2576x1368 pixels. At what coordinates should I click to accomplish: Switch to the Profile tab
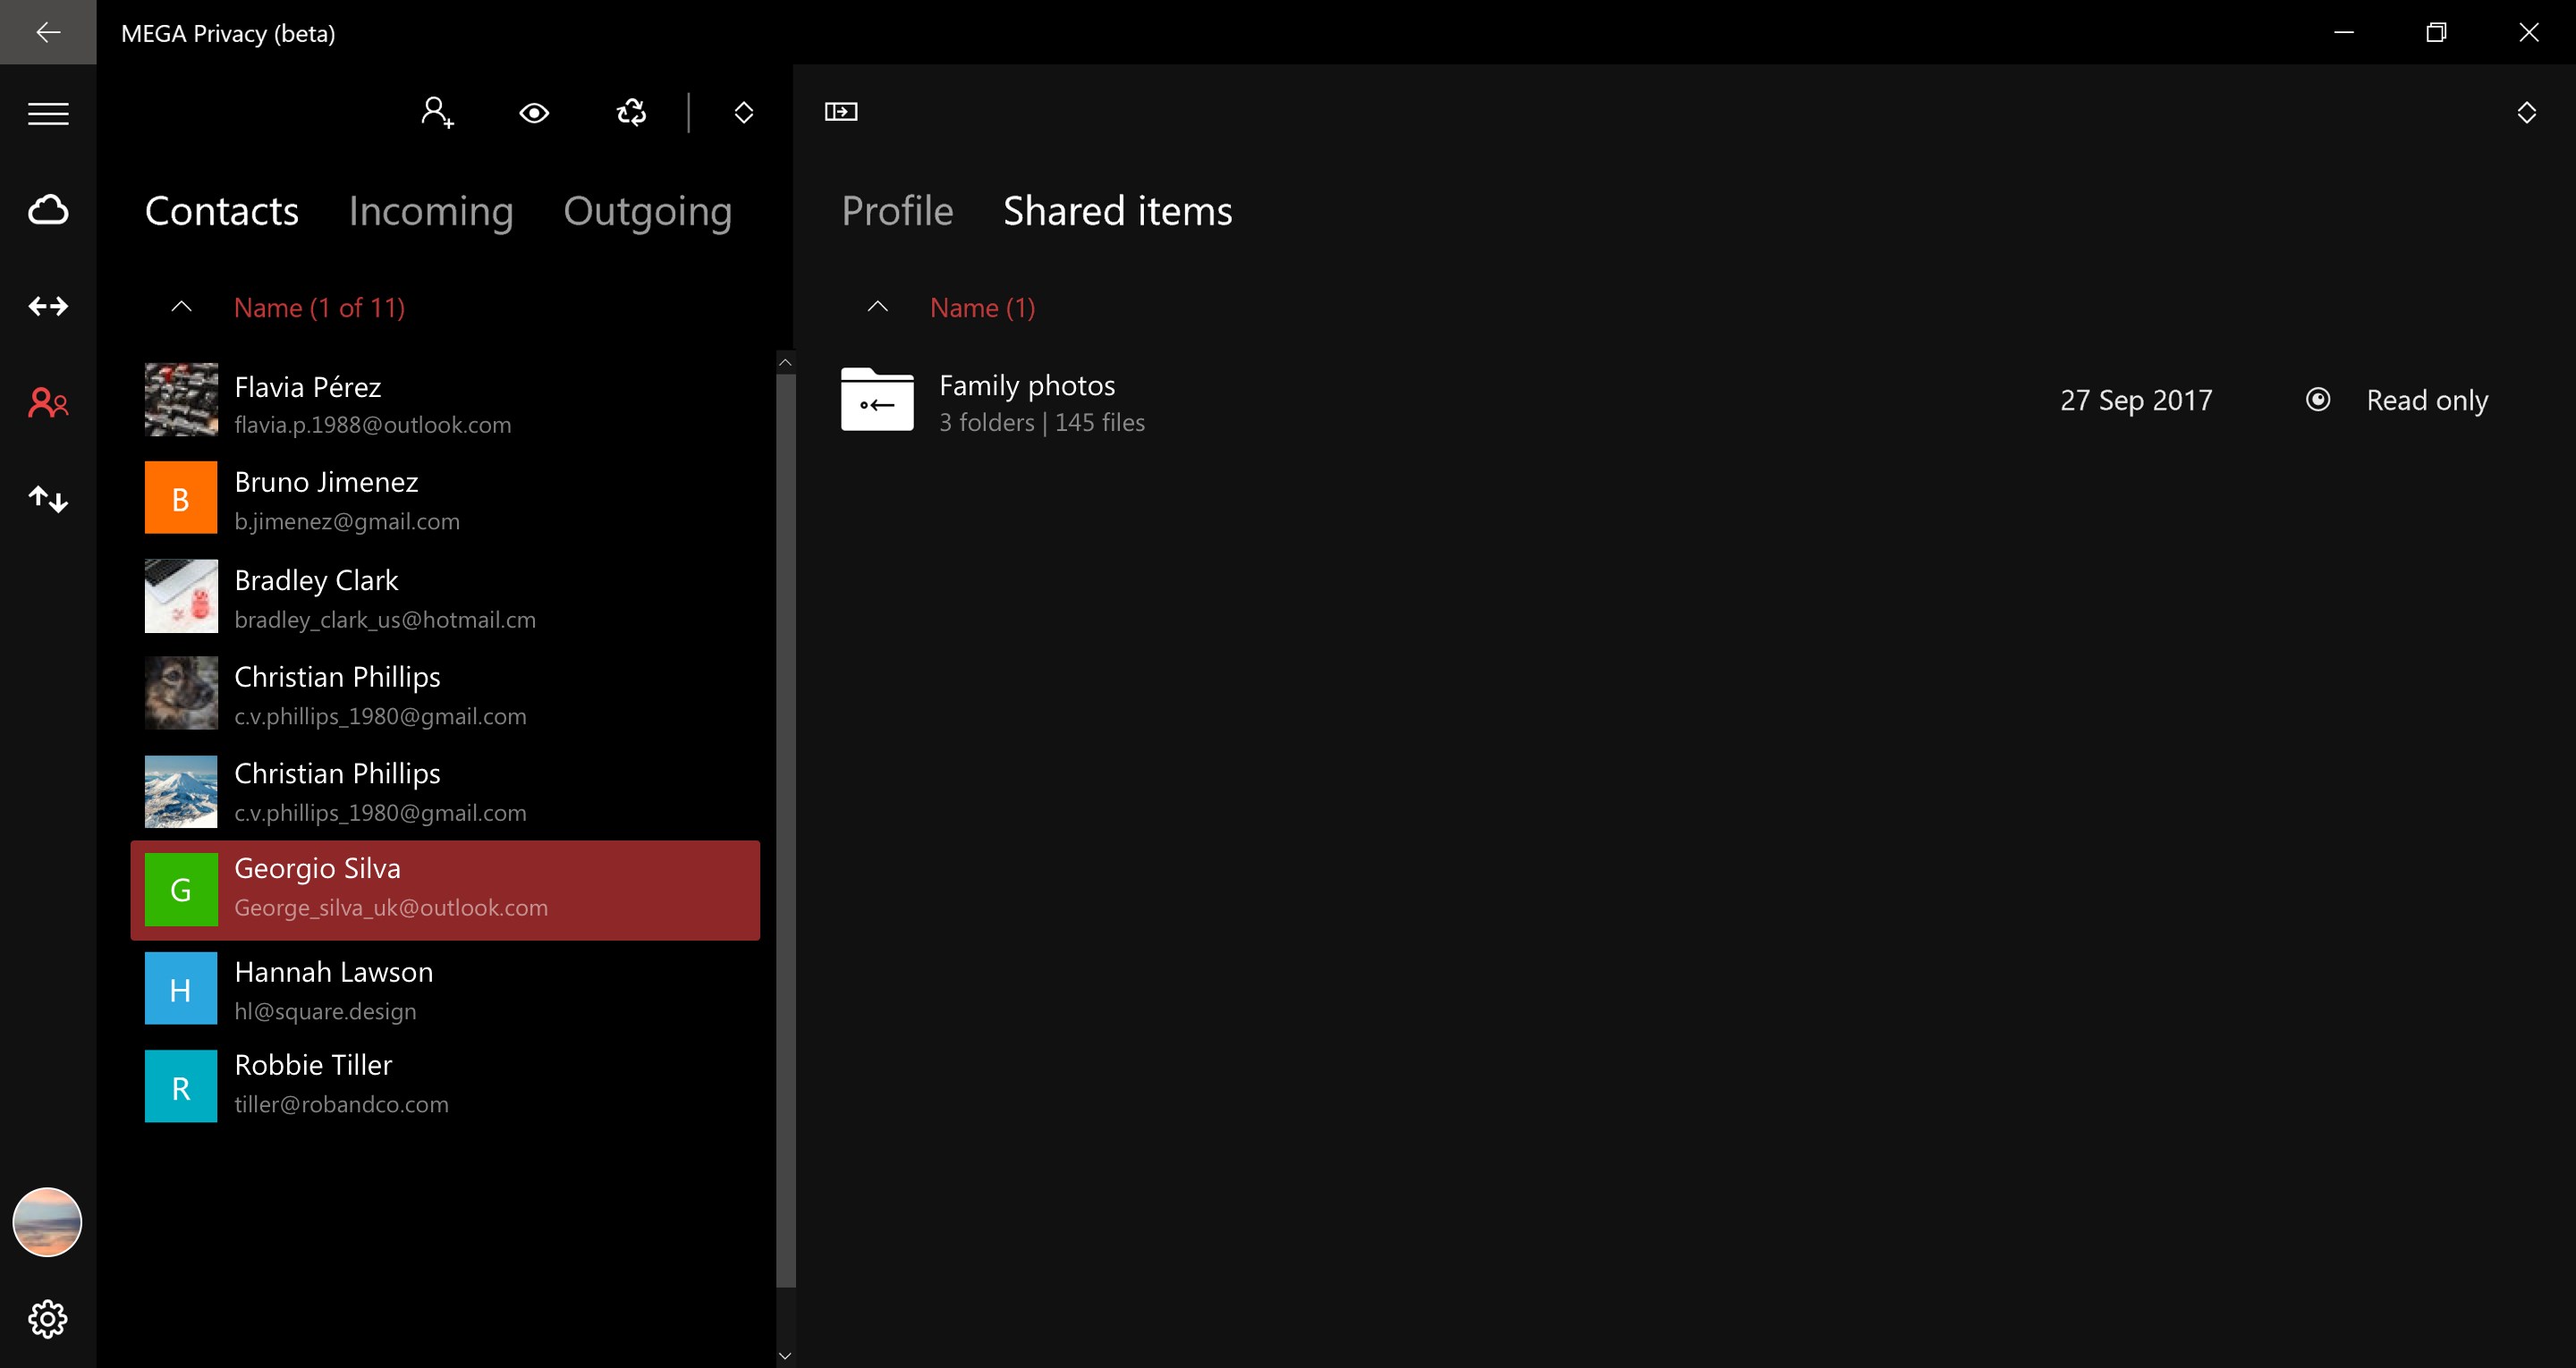click(896, 211)
